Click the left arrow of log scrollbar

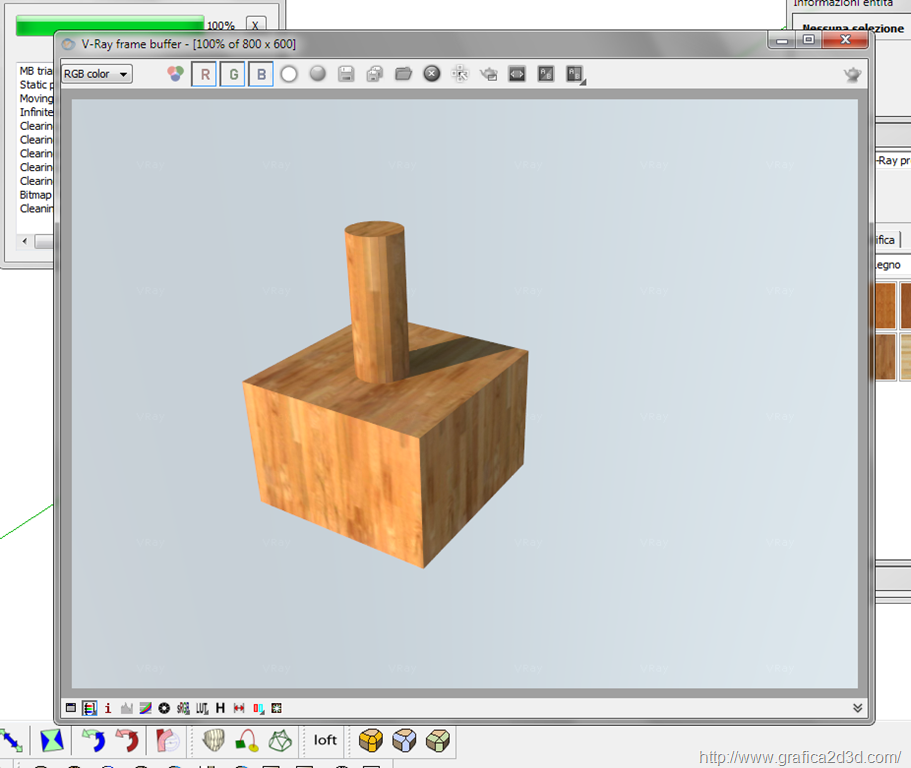pyautogui.click(x=27, y=241)
